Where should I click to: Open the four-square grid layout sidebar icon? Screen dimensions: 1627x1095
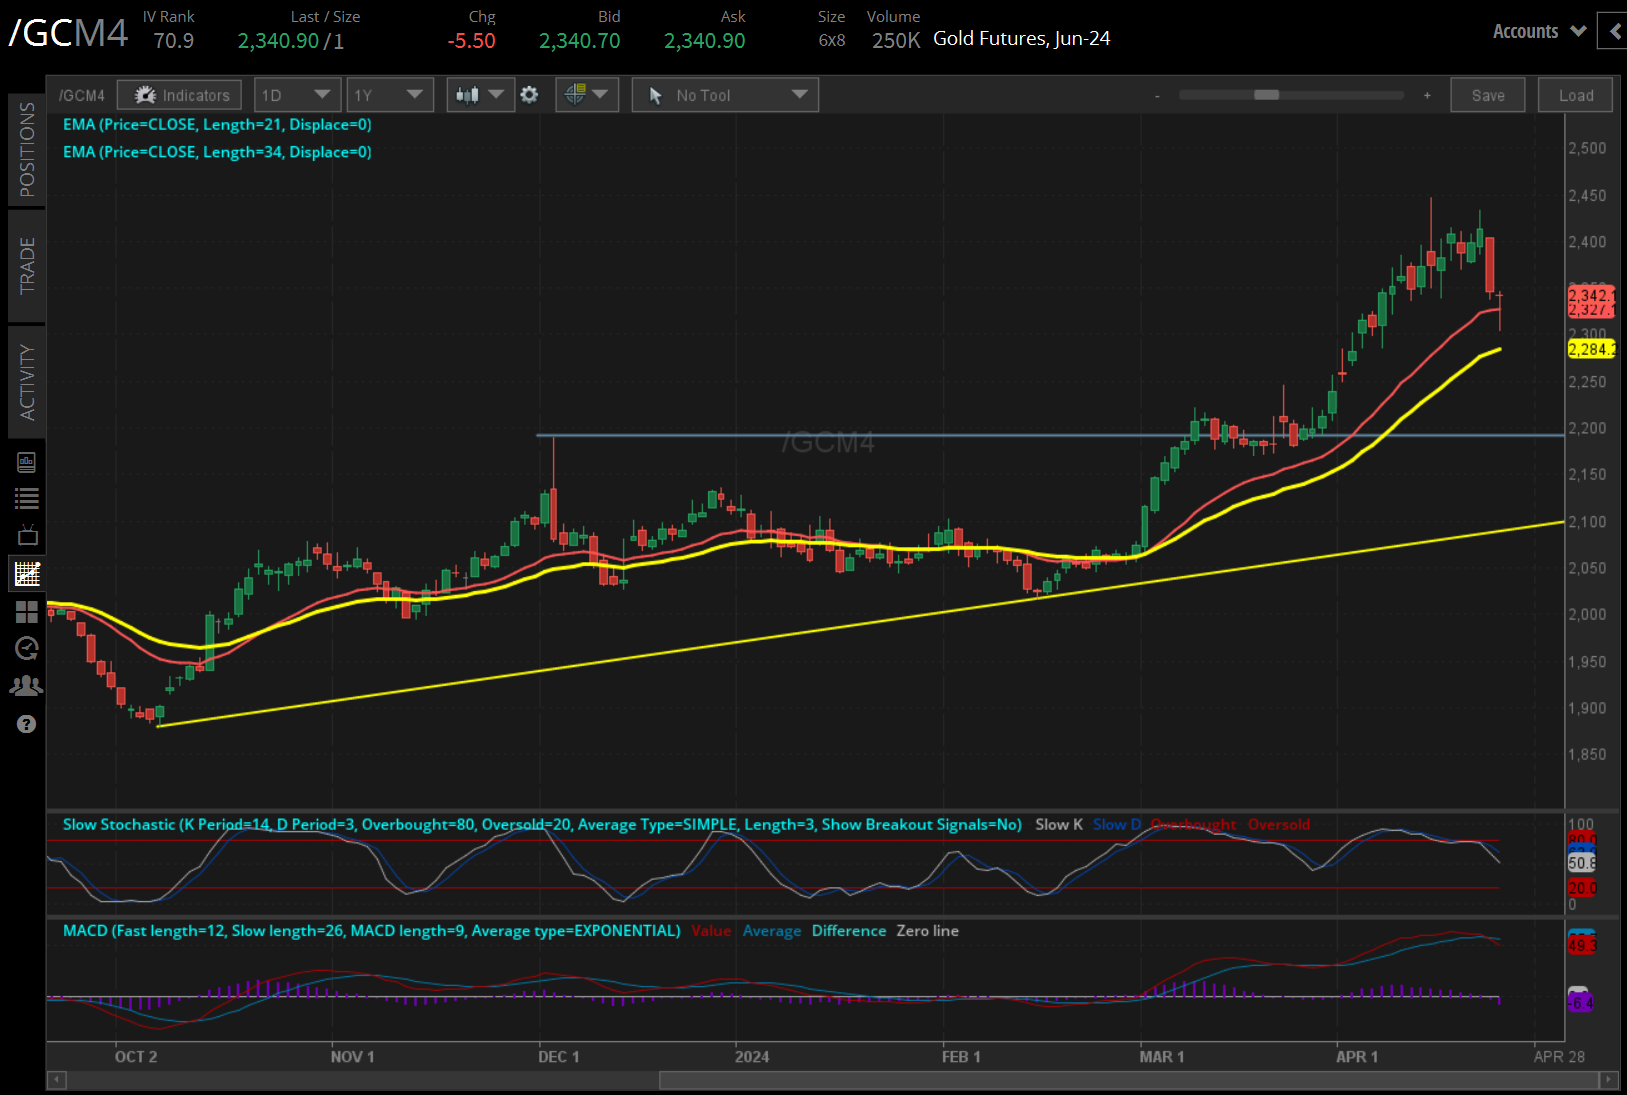tap(27, 611)
